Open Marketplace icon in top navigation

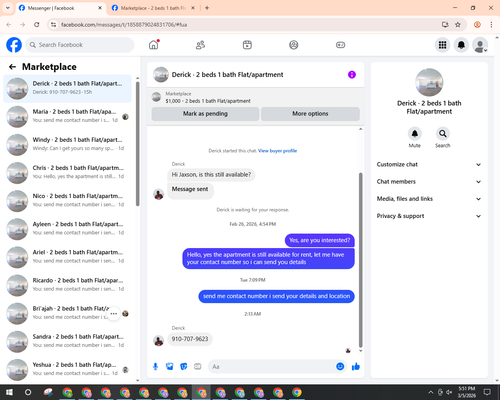point(247,45)
